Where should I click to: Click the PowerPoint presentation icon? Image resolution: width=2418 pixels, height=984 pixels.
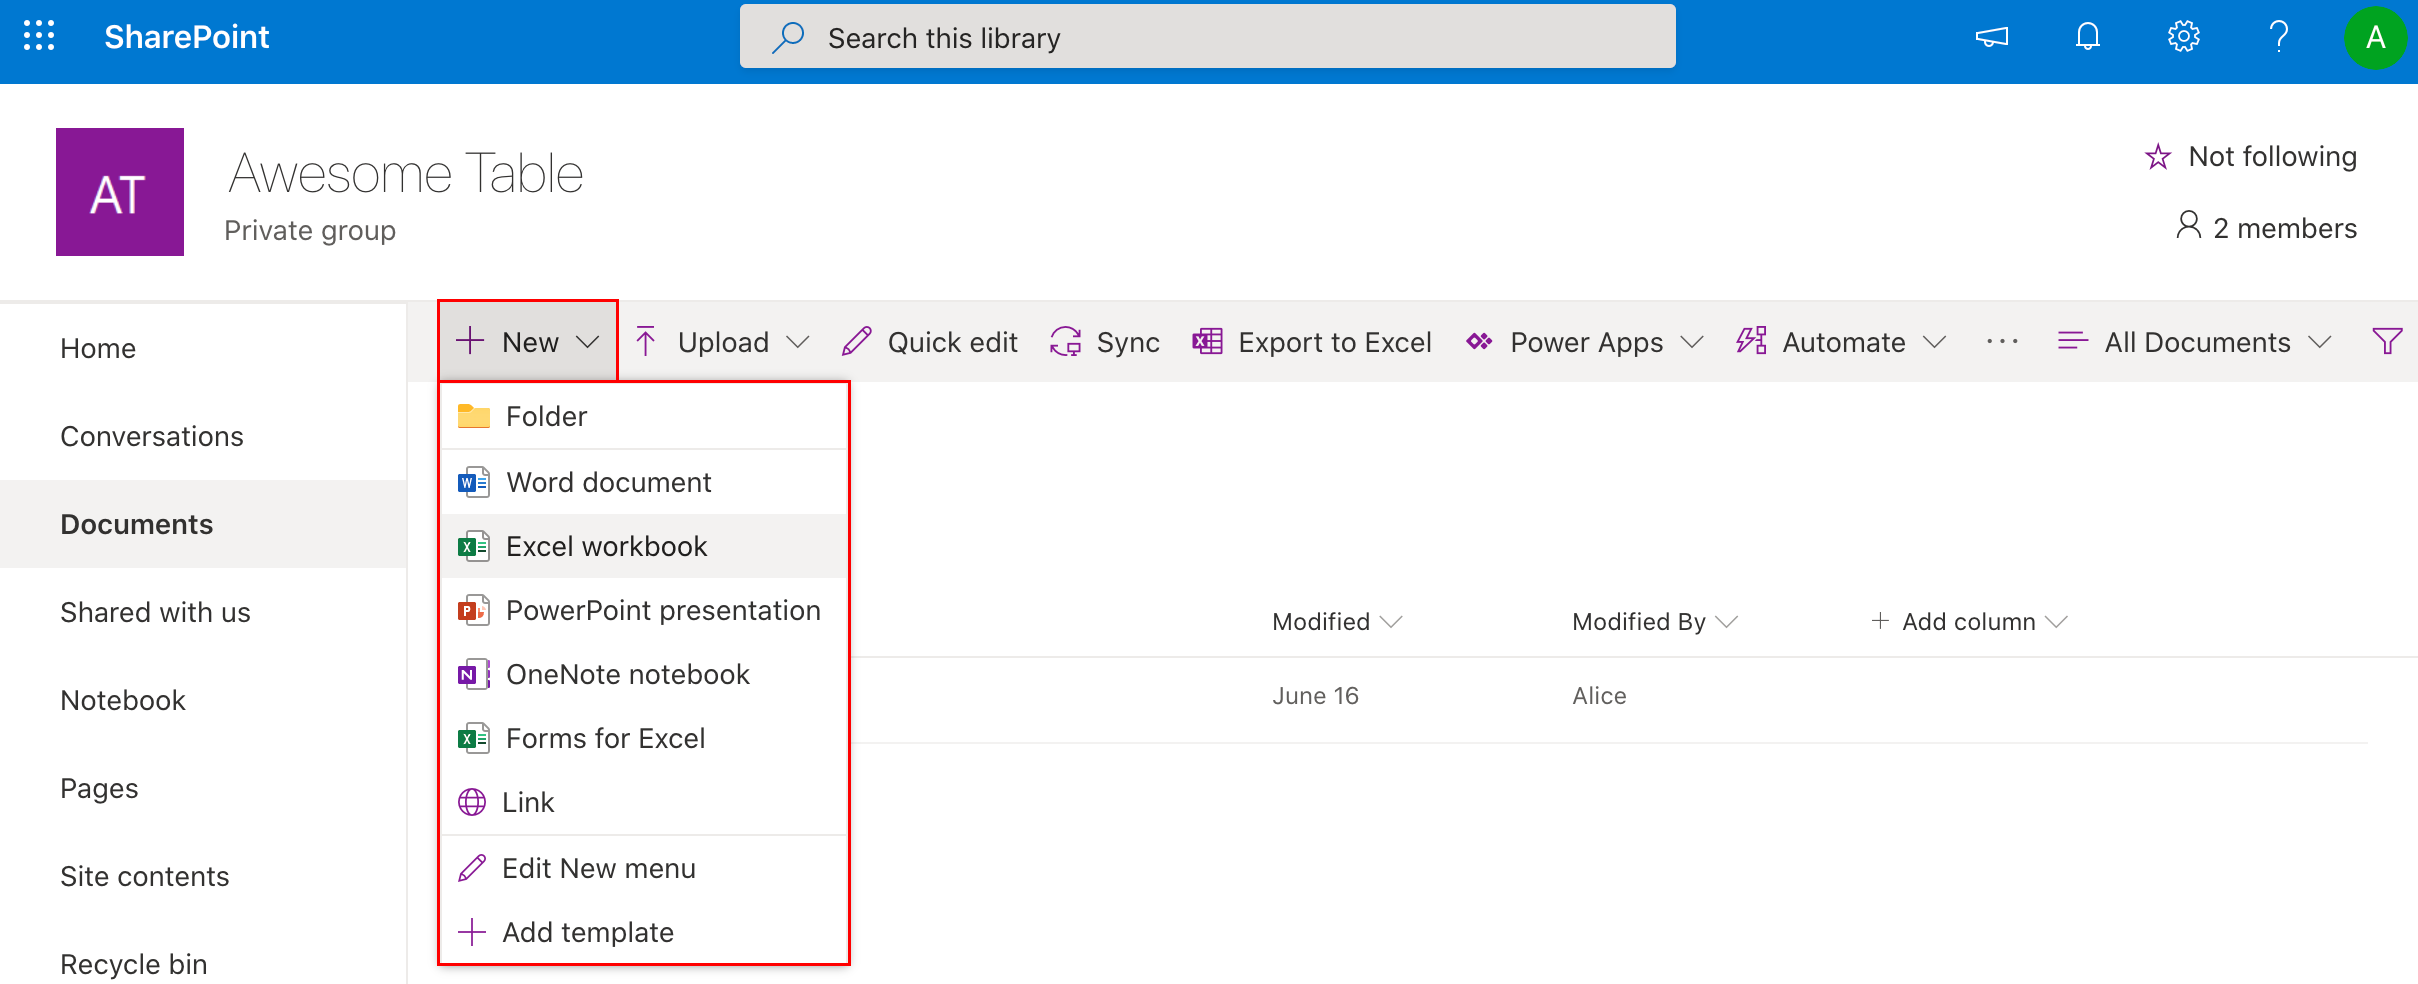click(x=473, y=610)
